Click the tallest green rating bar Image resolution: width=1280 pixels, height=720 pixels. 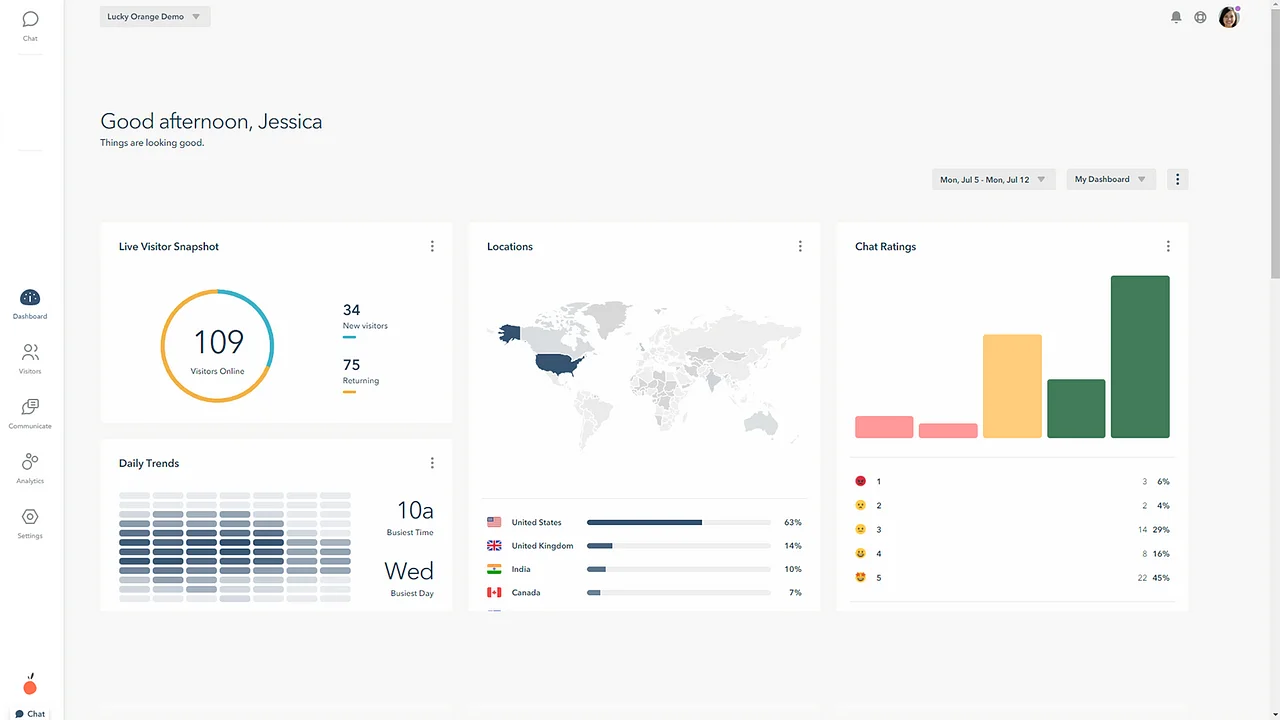coord(1140,356)
